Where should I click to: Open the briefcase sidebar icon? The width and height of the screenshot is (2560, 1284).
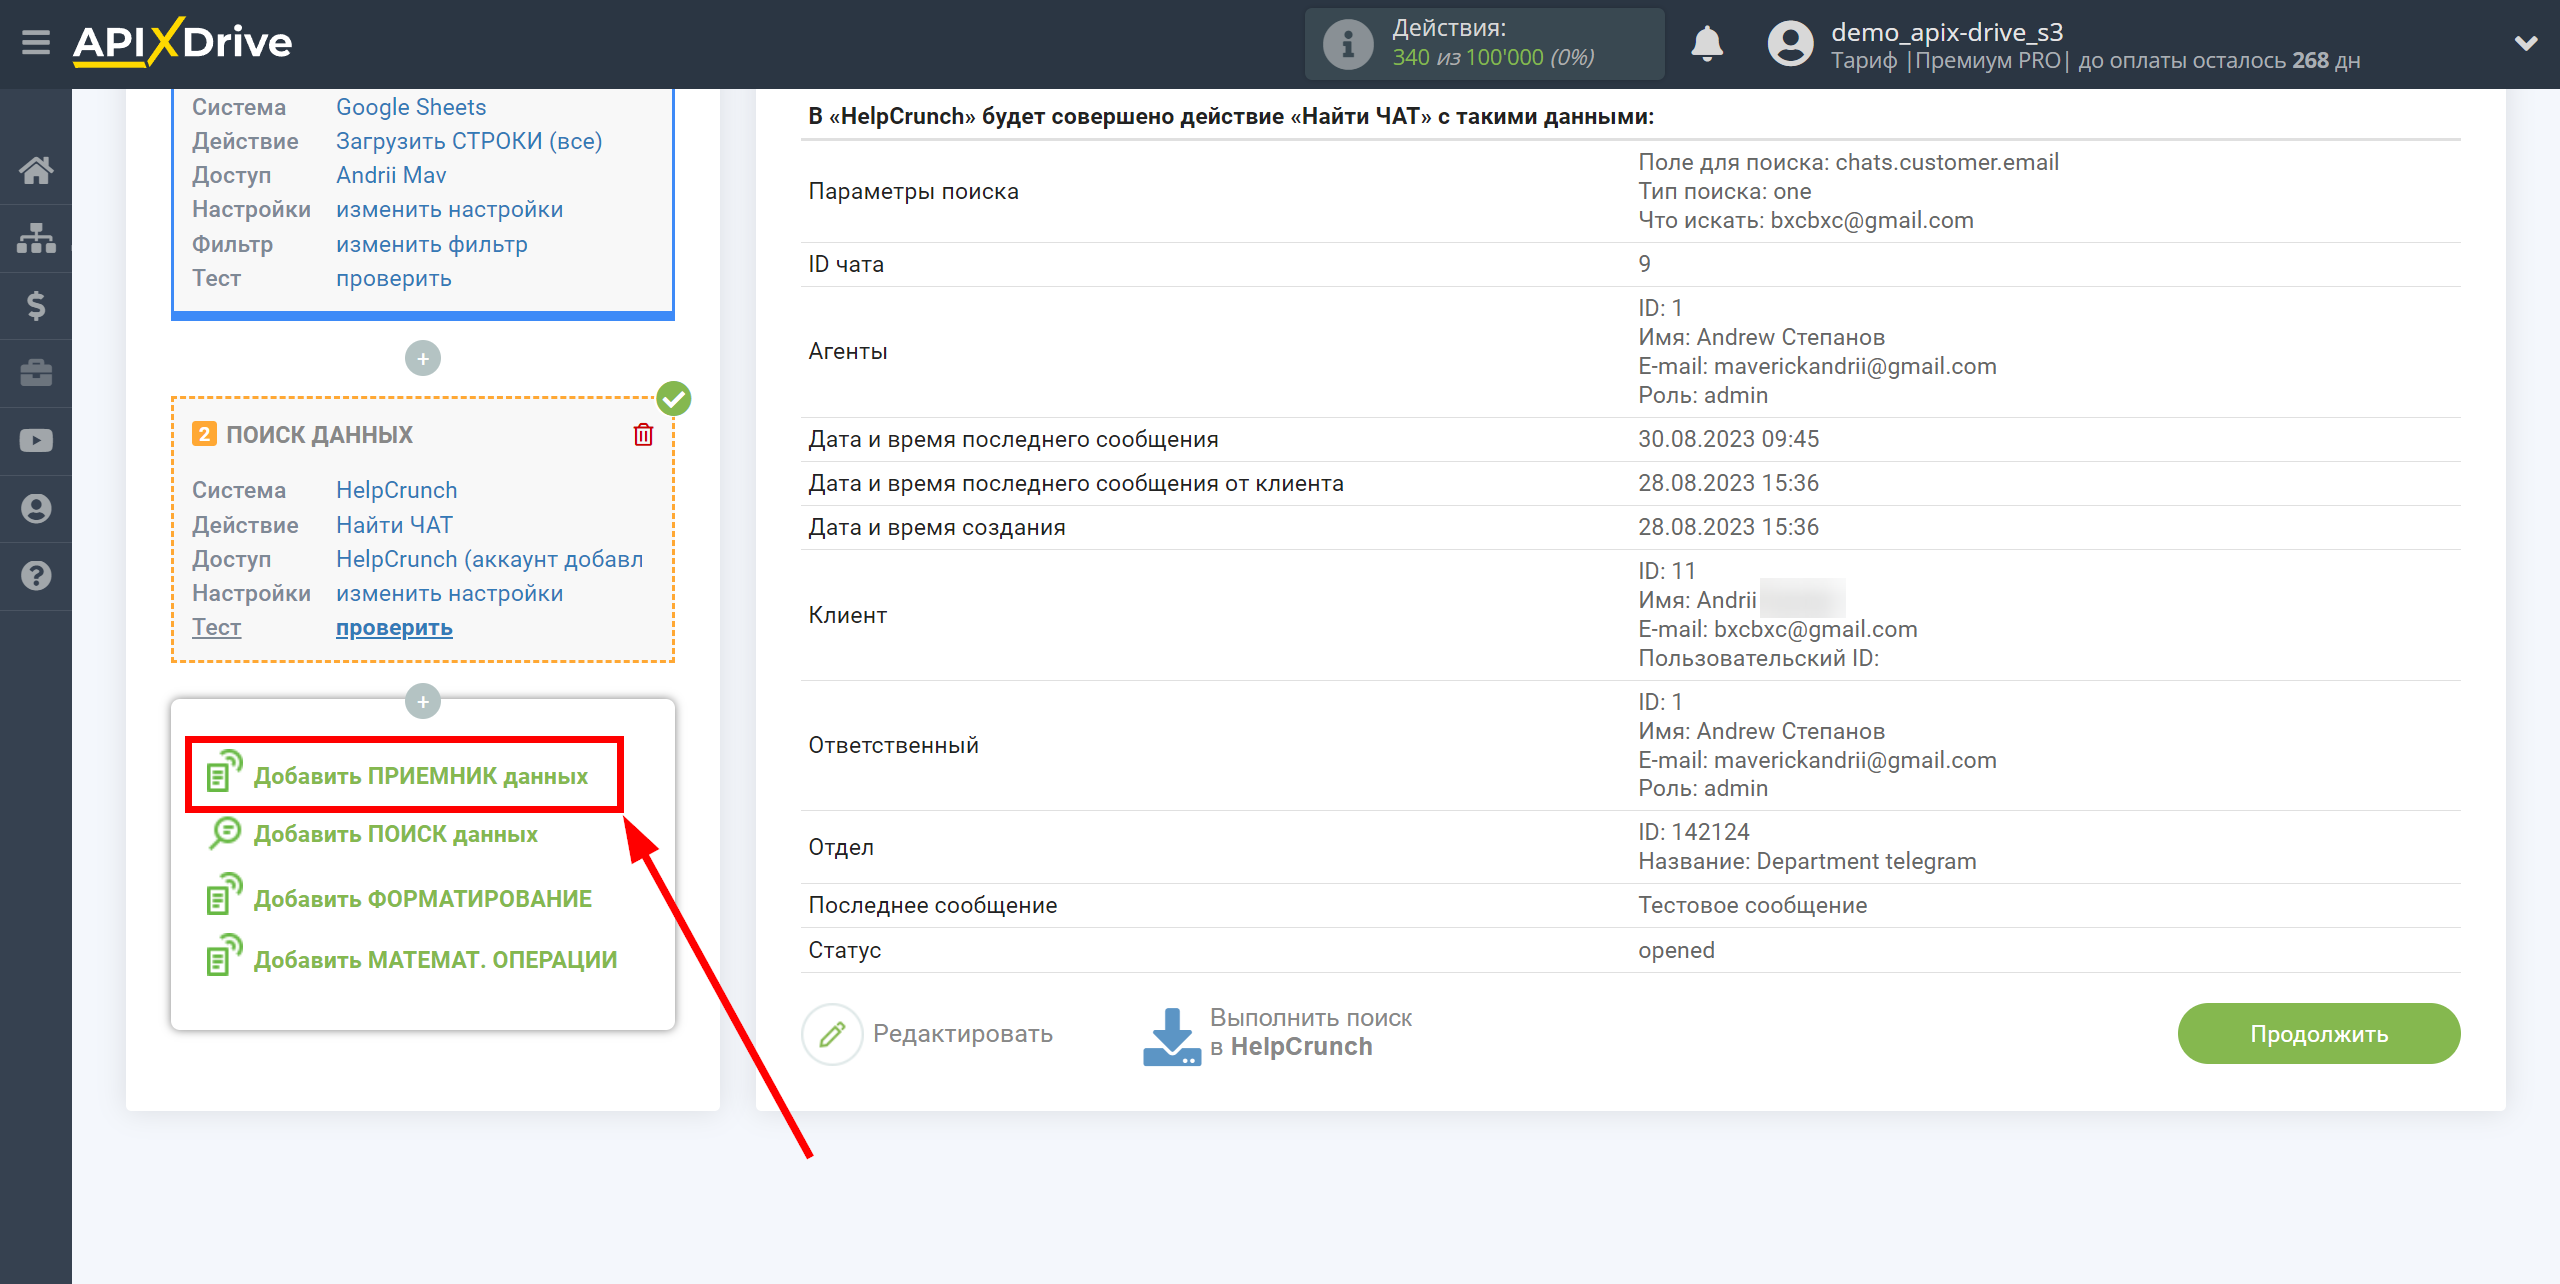pyautogui.click(x=36, y=373)
